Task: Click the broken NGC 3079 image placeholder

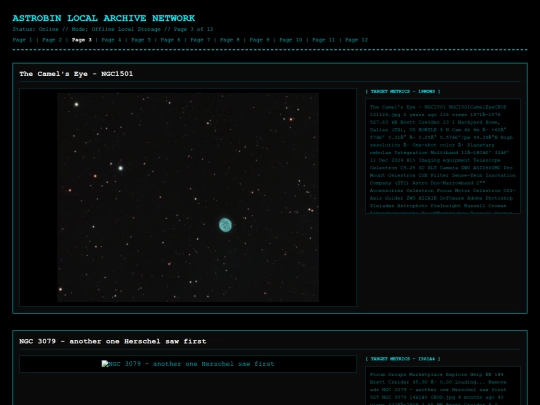Action: 188,364
